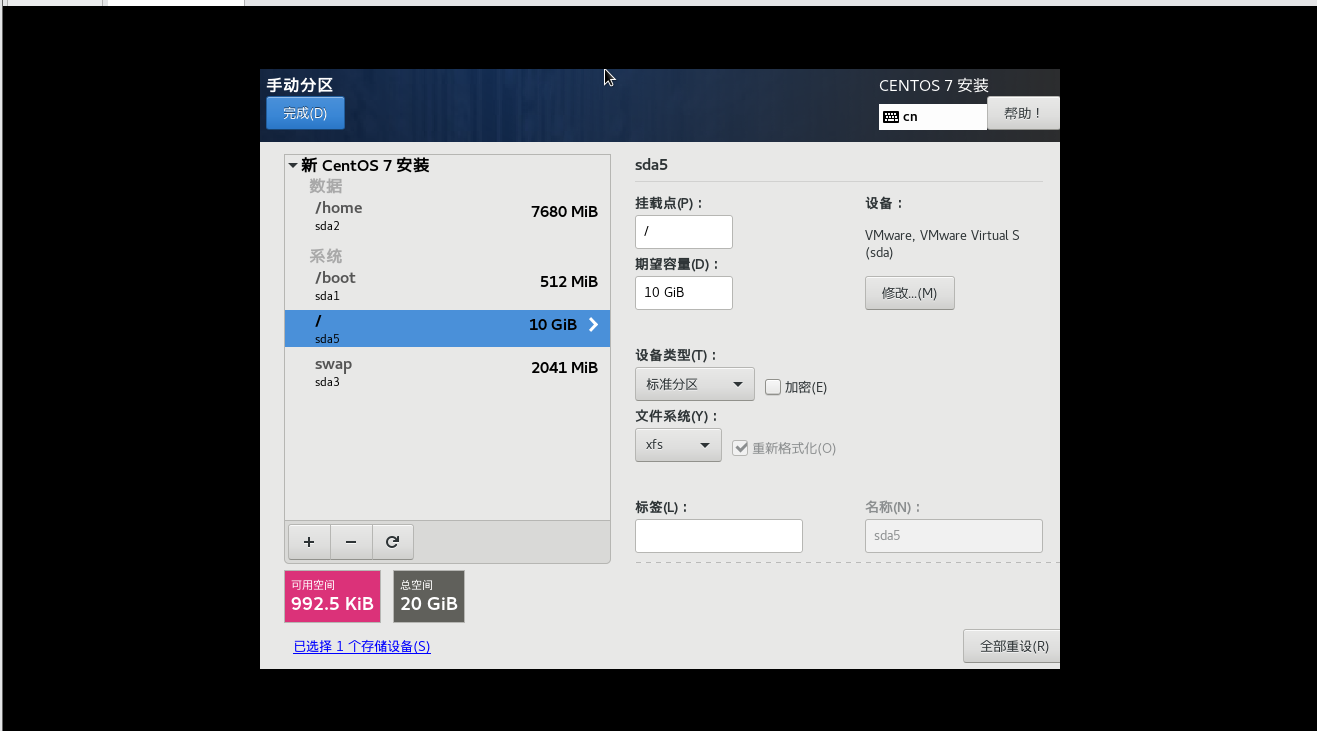Click the 期望容量(D) capacity field showing 10 GiB
This screenshot has height=731, width=1317.
click(x=684, y=293)
